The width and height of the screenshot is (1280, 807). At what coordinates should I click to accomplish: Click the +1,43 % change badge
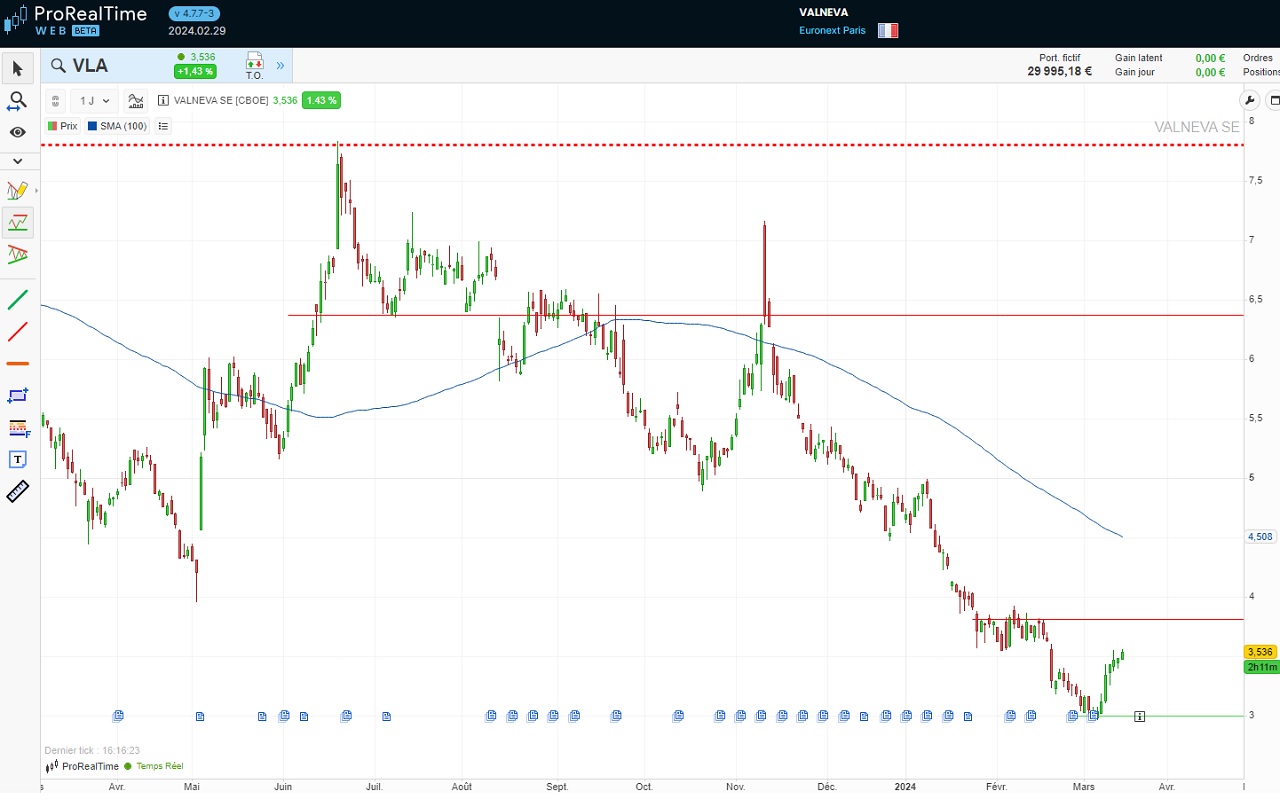194,71
